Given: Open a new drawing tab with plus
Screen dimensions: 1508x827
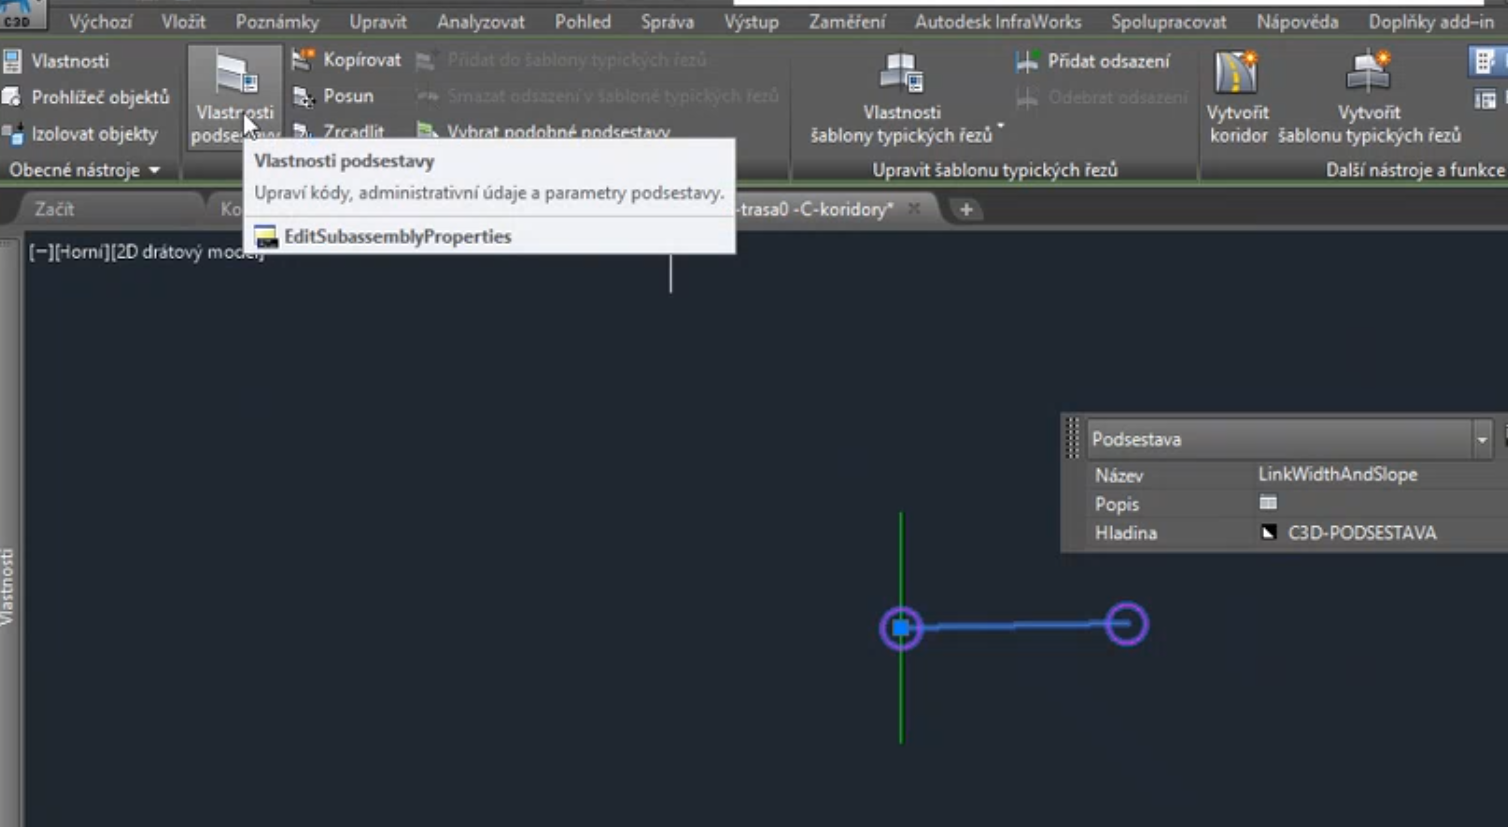Looking at the screenshot, I should [x=966, y=209].
